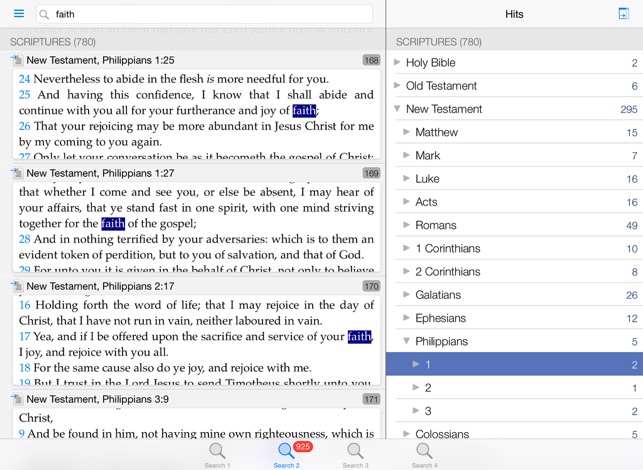Switch to Search 4 tab
This screenshot has width=643, height=470.
[x=424, y=455]
